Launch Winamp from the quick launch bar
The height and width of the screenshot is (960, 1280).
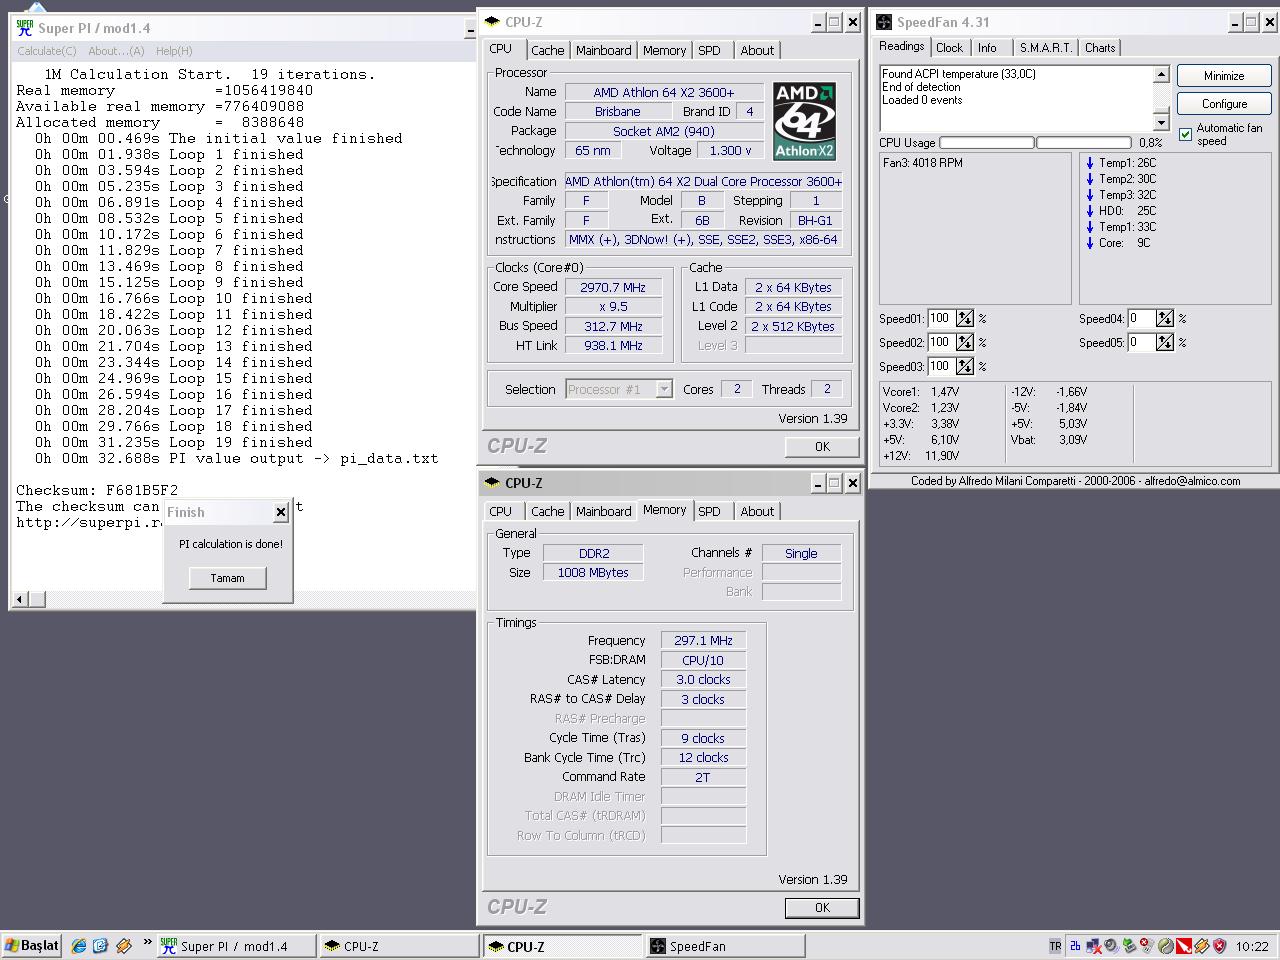(124, 945)
